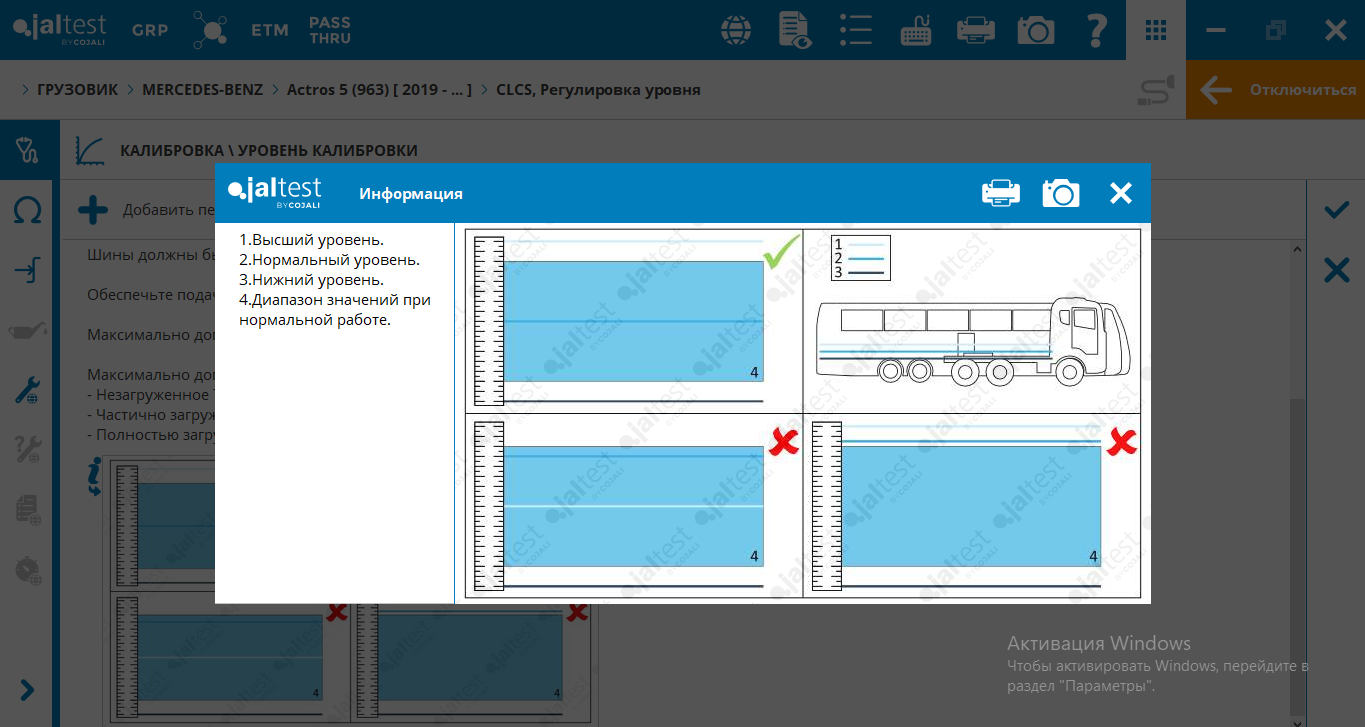Select the wrench with globe sidebar icon
Image resolution: width=1365 pixels, height=727 pixels.
pos(28,390)
